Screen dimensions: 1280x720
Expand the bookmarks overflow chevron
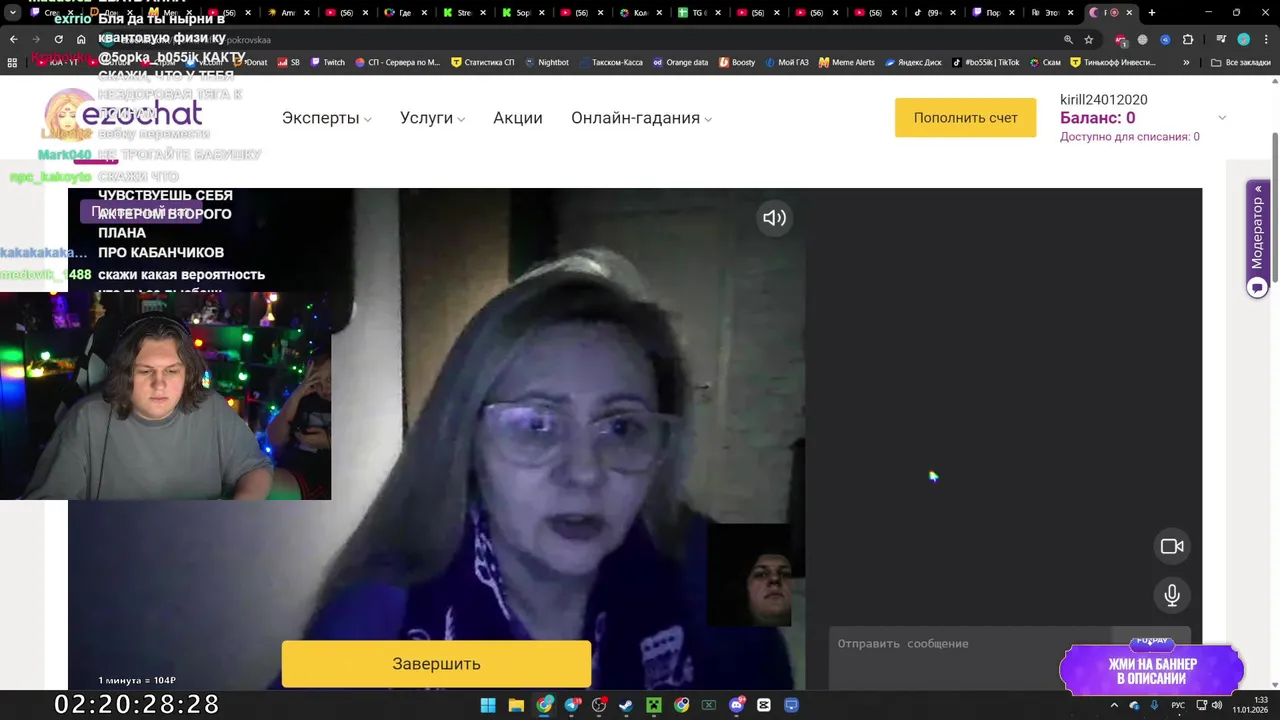(1186, 62)
